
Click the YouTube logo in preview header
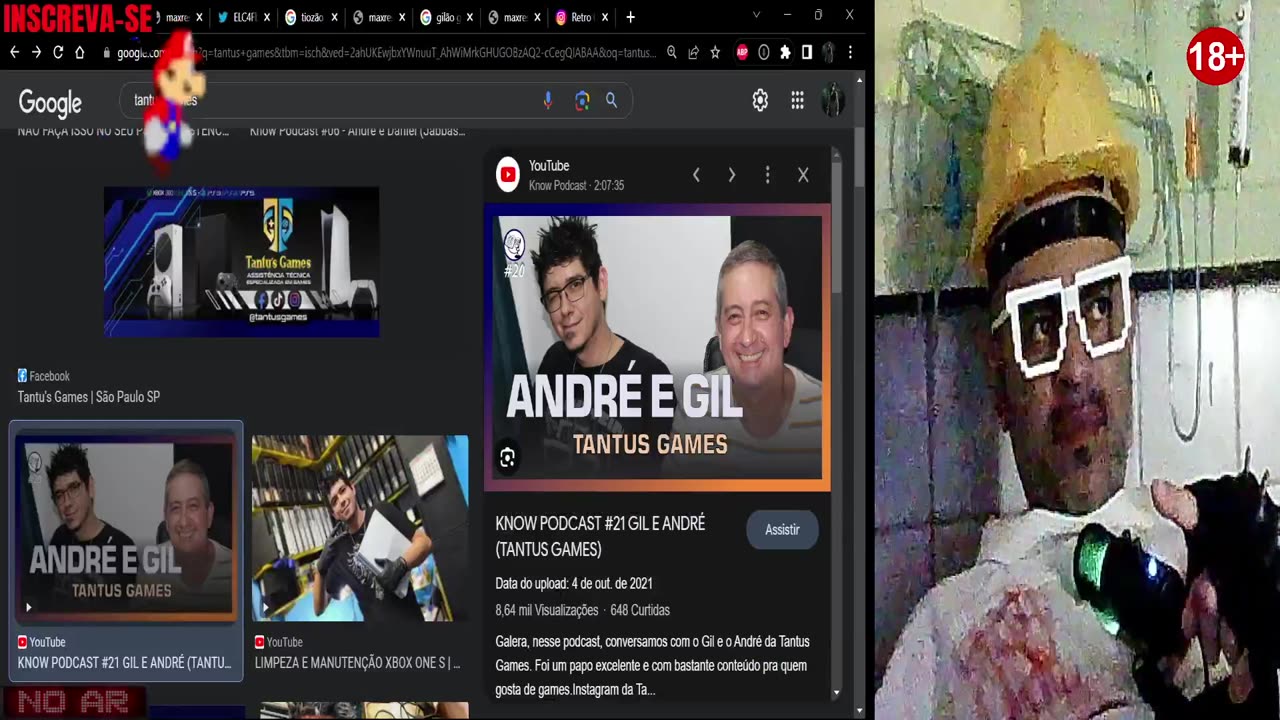(x=508, y=175)
